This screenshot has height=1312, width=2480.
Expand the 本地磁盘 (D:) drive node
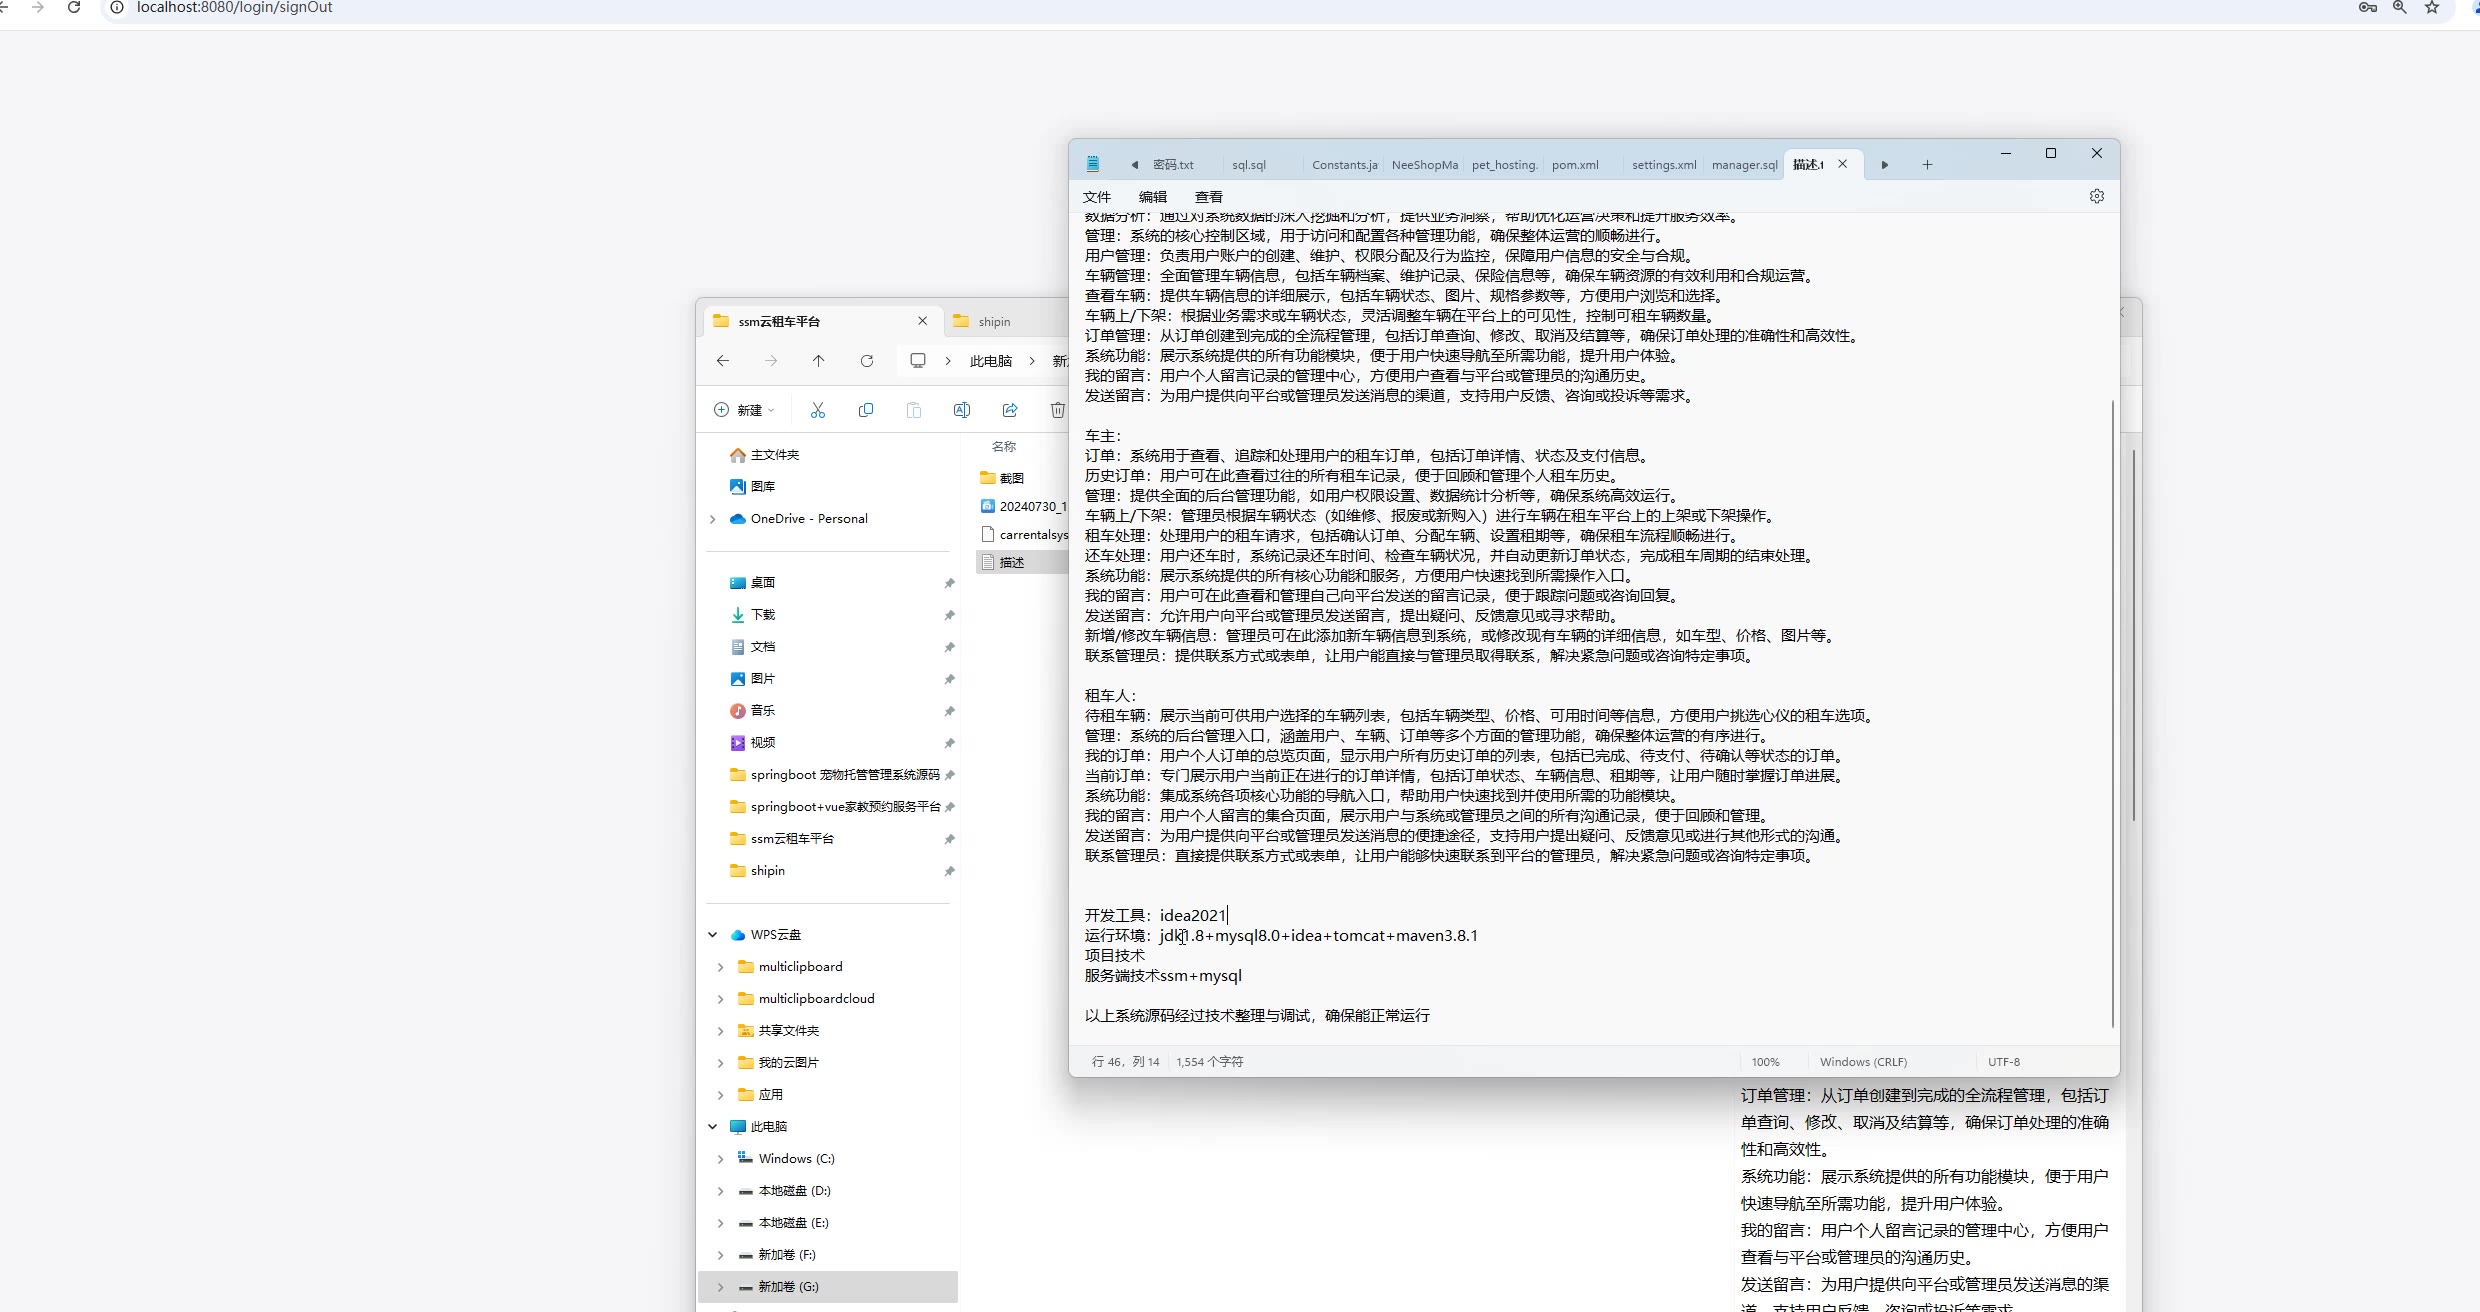tap(721, 1191)
